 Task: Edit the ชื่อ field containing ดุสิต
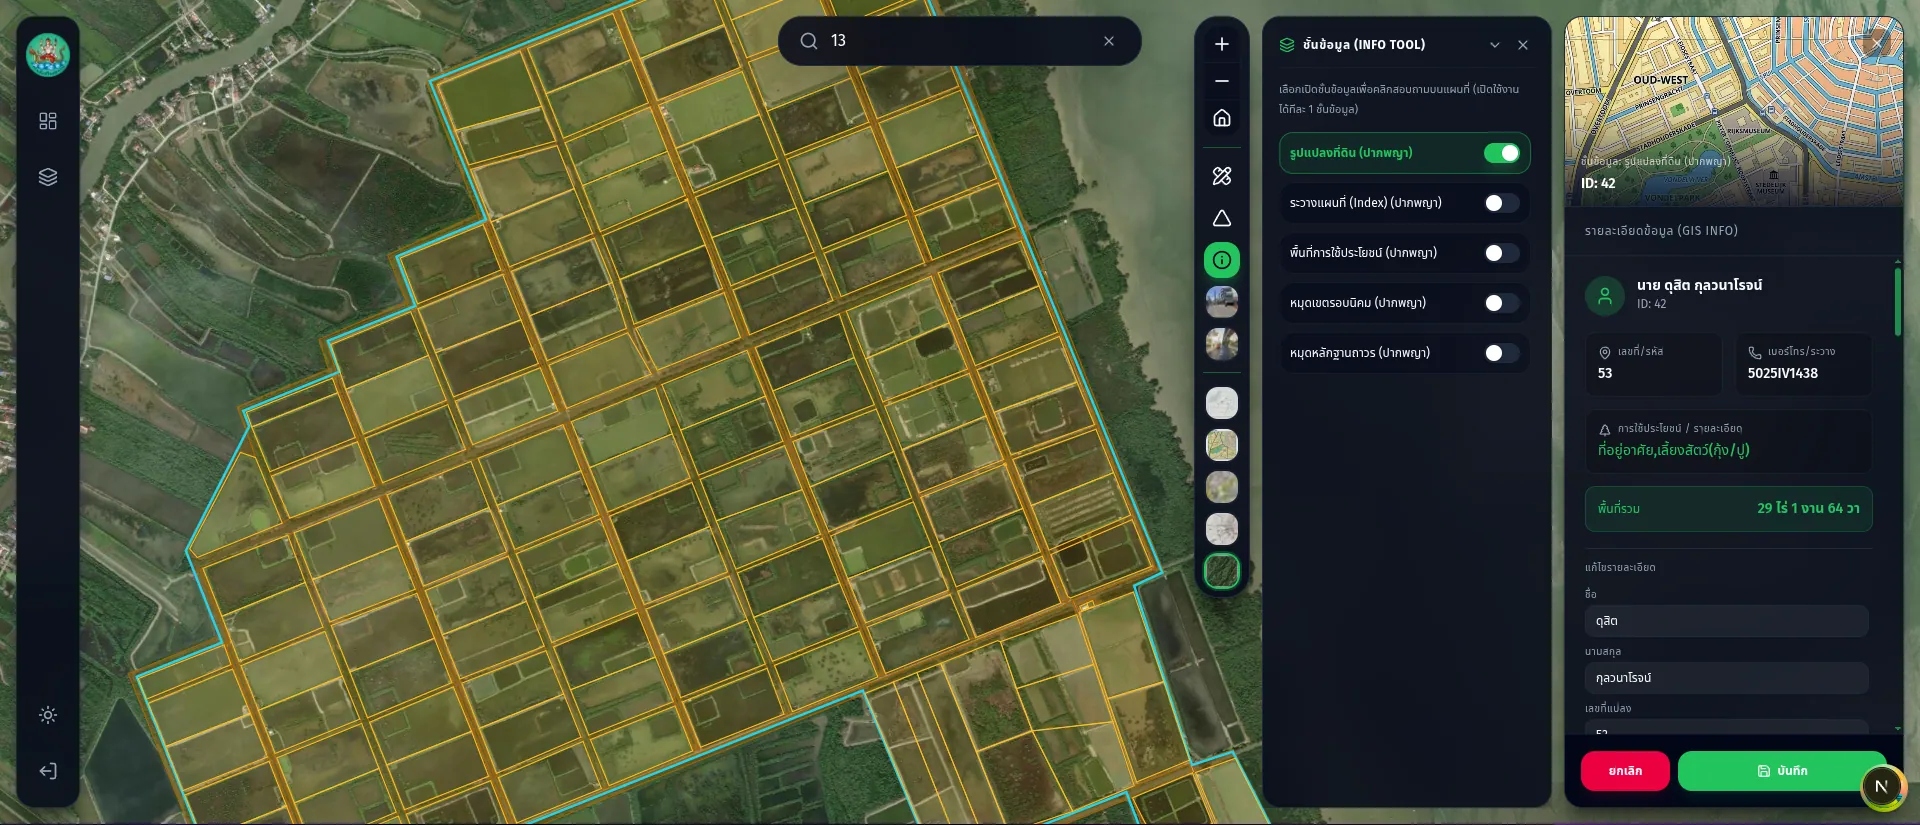[1727, 621]
